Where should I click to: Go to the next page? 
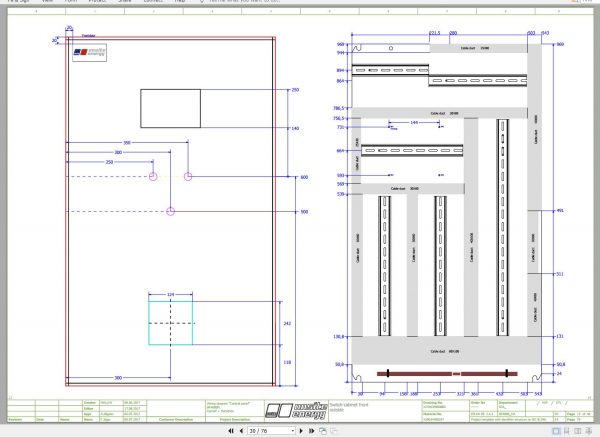pos(301,431)
